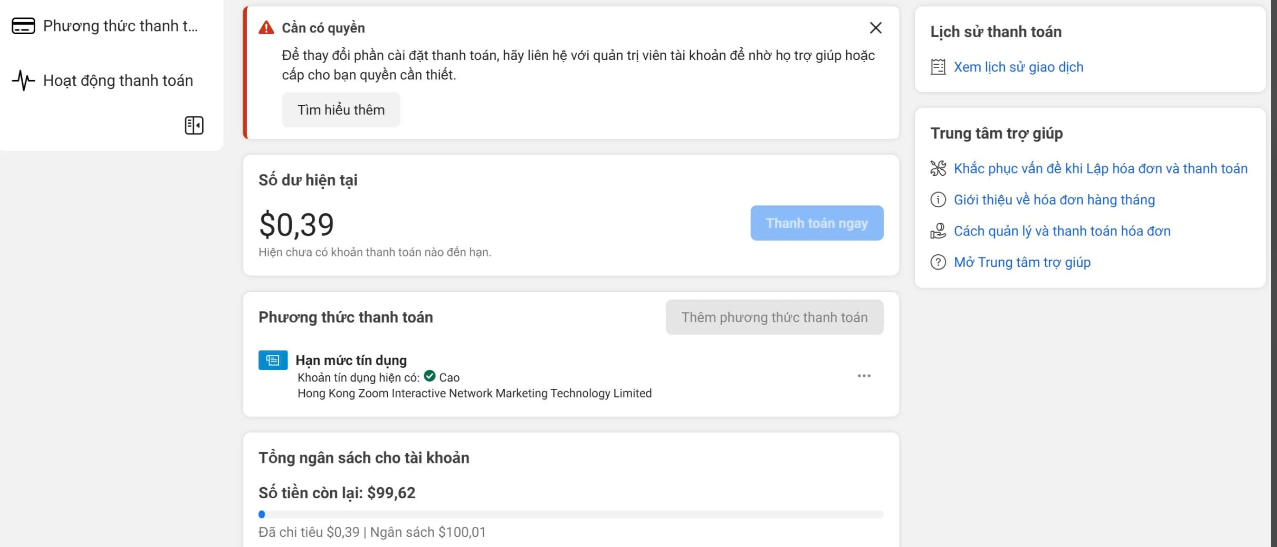Click the blue credit line card icon
This screenshot has height=547, width=1277.
tap(273, 360)
